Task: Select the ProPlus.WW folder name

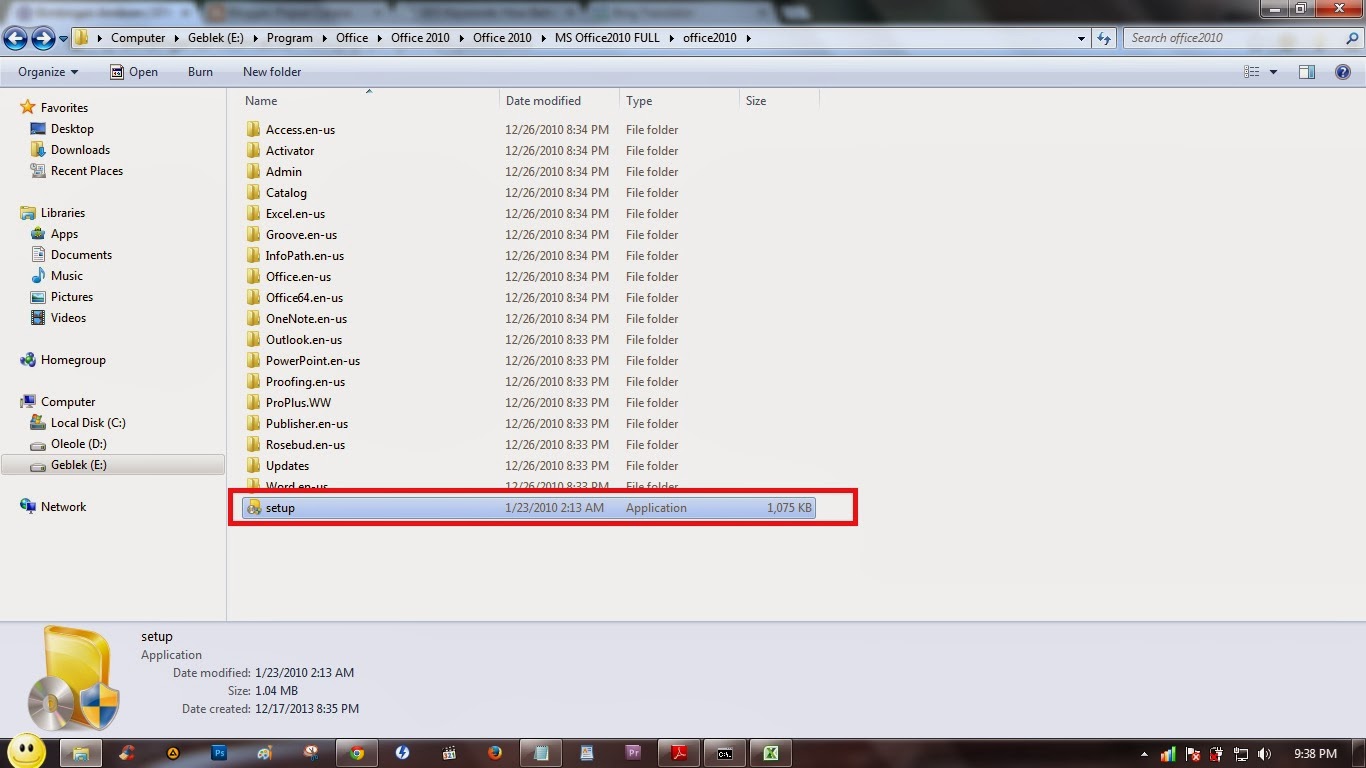Action: point(298,403)
